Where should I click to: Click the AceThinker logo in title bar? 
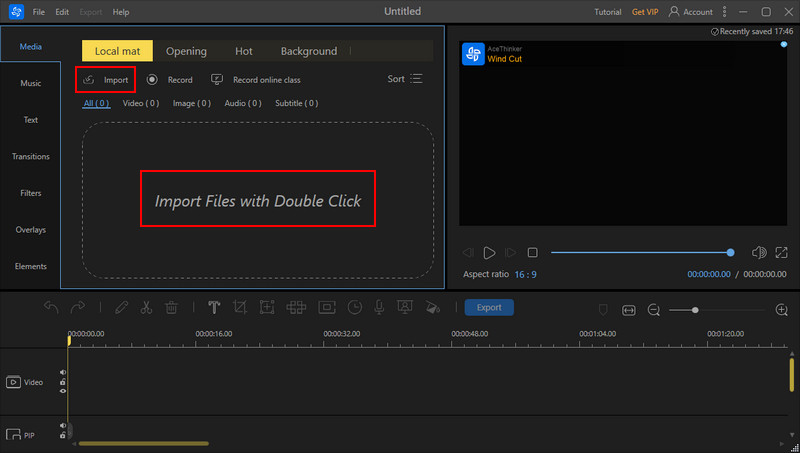[16, 11]
